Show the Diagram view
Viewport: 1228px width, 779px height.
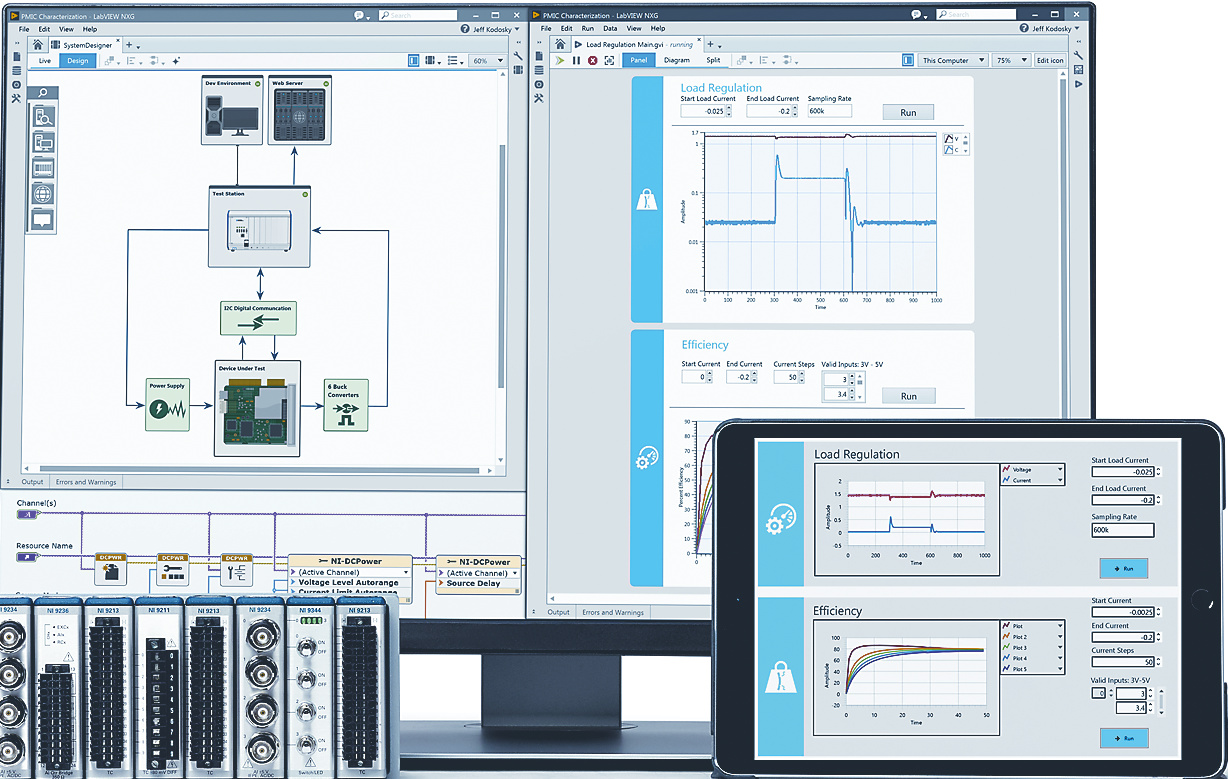677,61
